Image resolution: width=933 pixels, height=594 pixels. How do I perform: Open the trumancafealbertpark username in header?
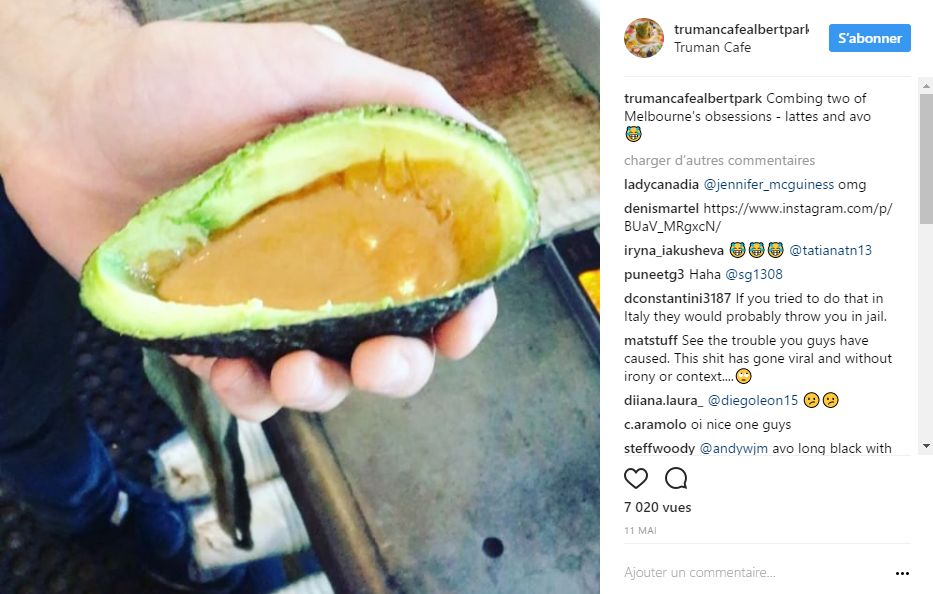coord(741,29)
